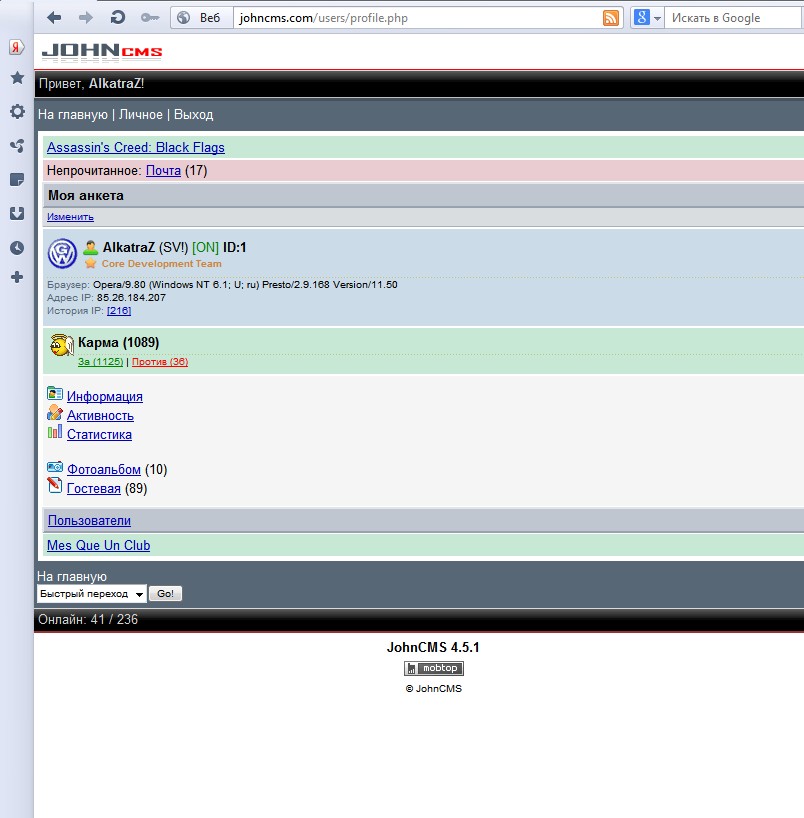Expand the Быстрый переход dropdown
The width and height of the screenshot is (804, 818).
[92, 594]
